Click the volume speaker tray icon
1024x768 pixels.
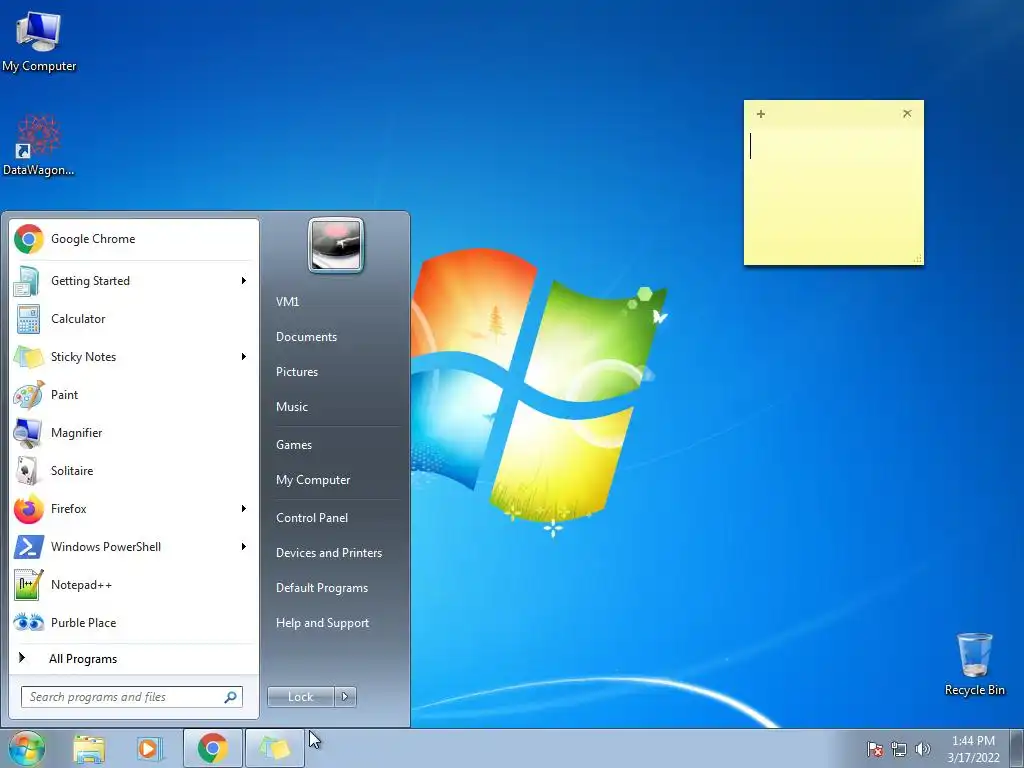click(922, 749)
